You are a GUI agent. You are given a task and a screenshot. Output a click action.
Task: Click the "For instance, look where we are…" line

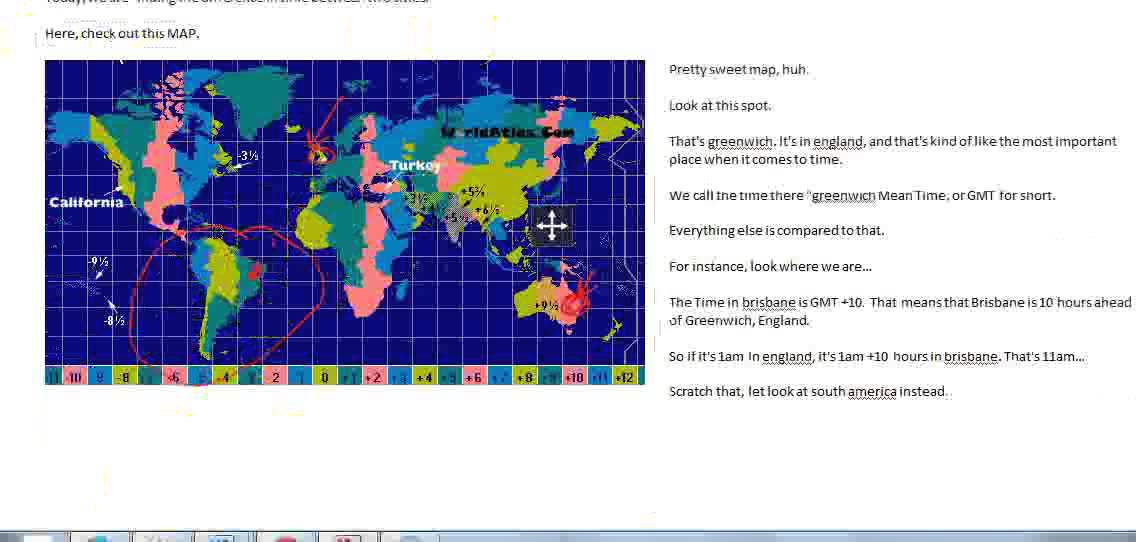pos(770,267)
